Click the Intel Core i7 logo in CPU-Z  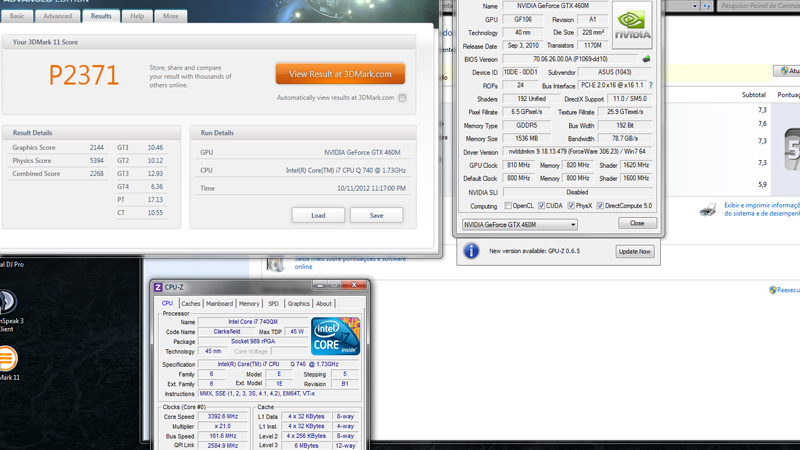coord(335,336)
